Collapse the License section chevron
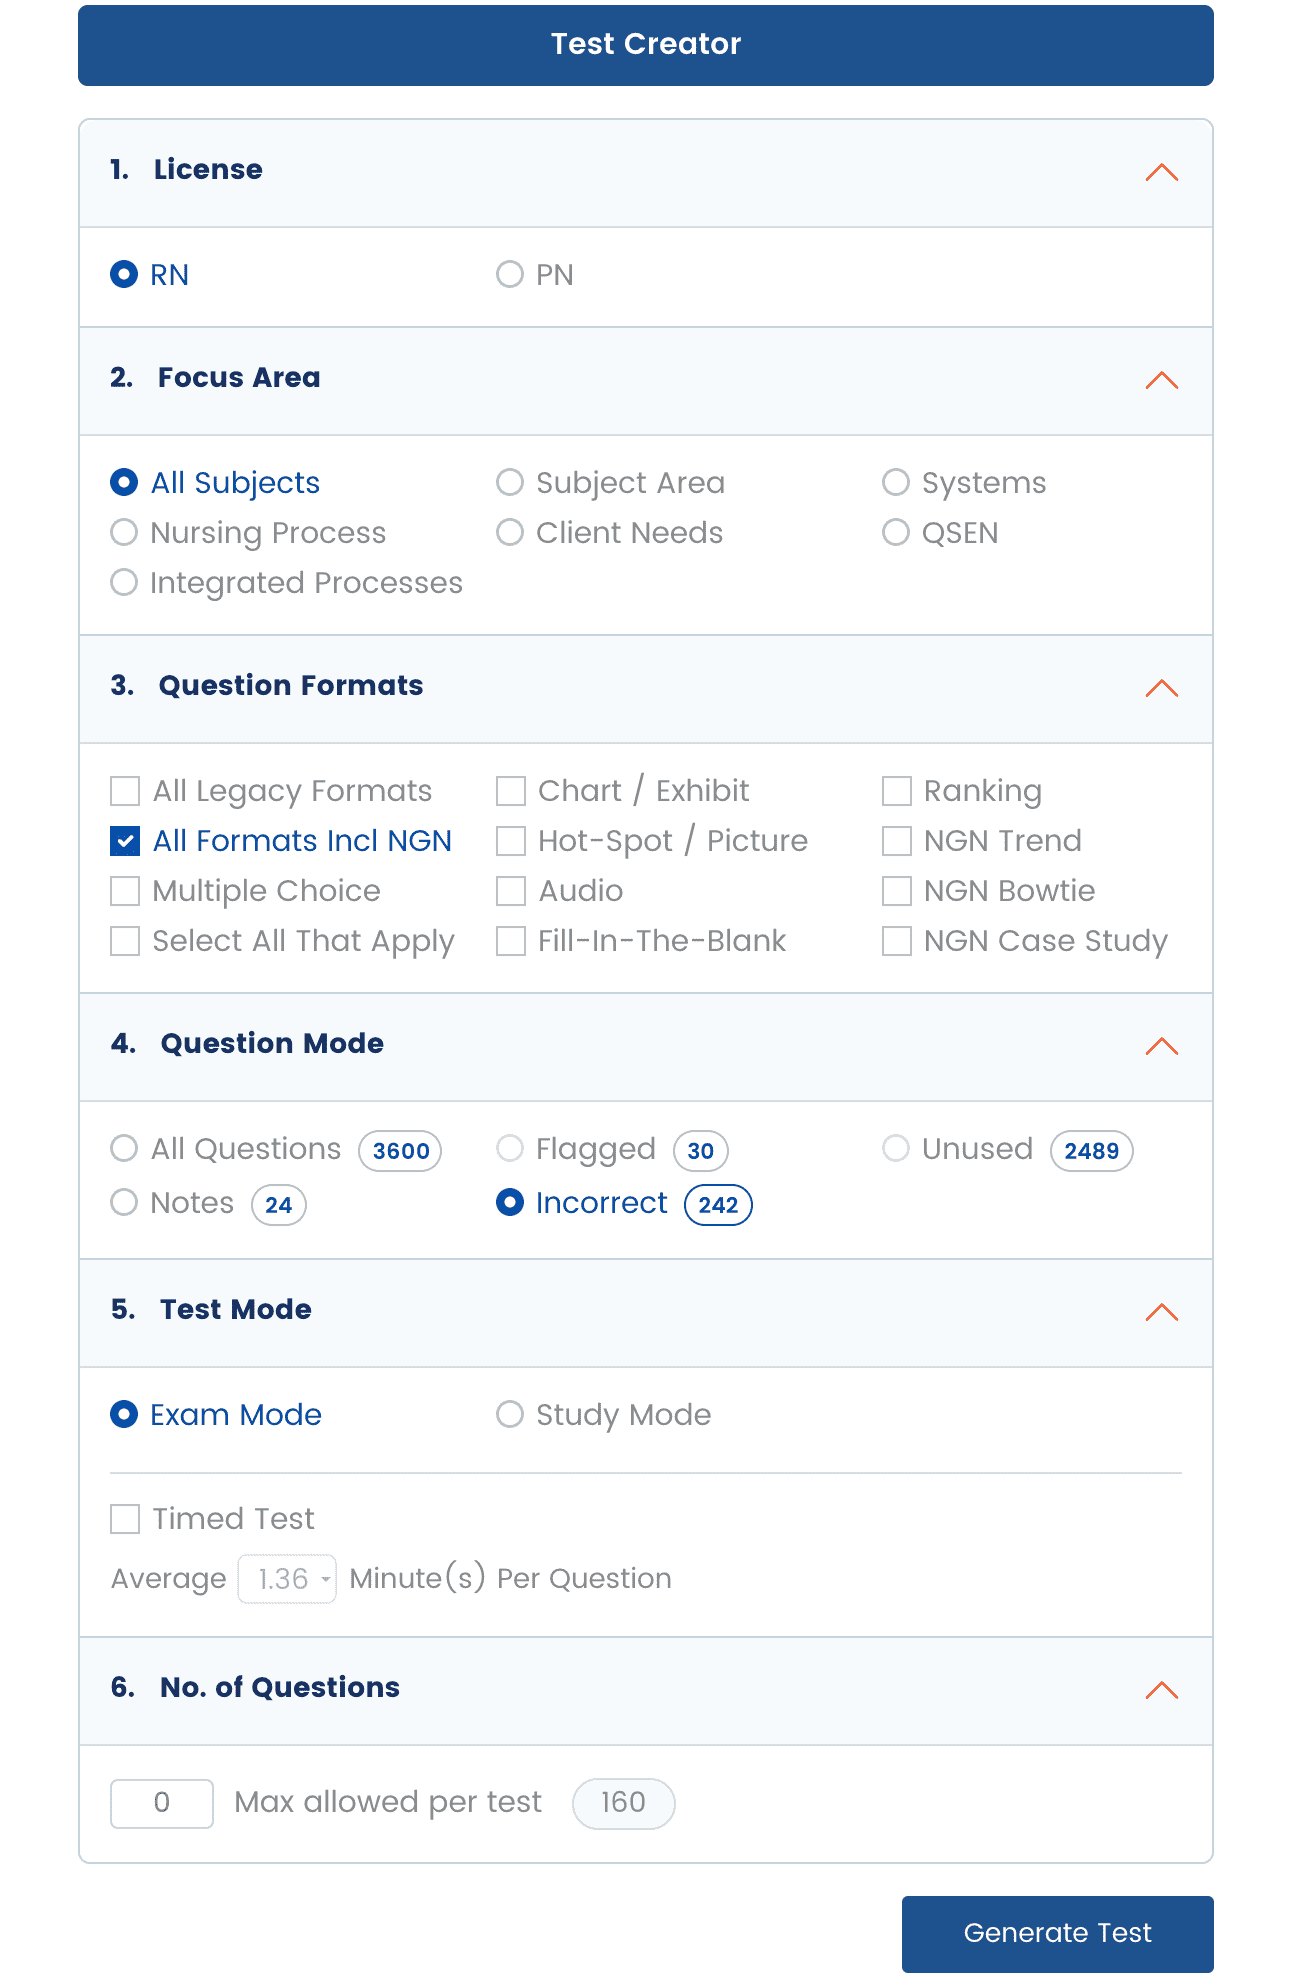1289x1980 pixels. (x=1161, y=172)
